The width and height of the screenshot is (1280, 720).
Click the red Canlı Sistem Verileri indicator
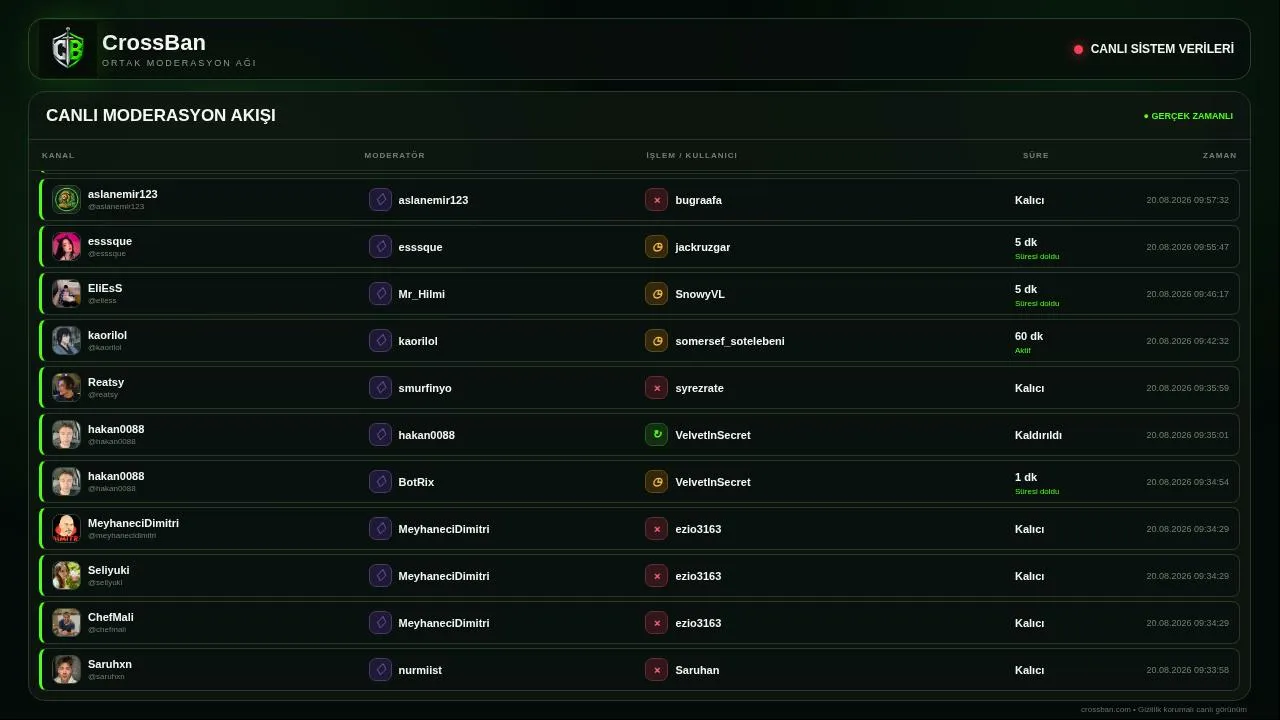1078,49
